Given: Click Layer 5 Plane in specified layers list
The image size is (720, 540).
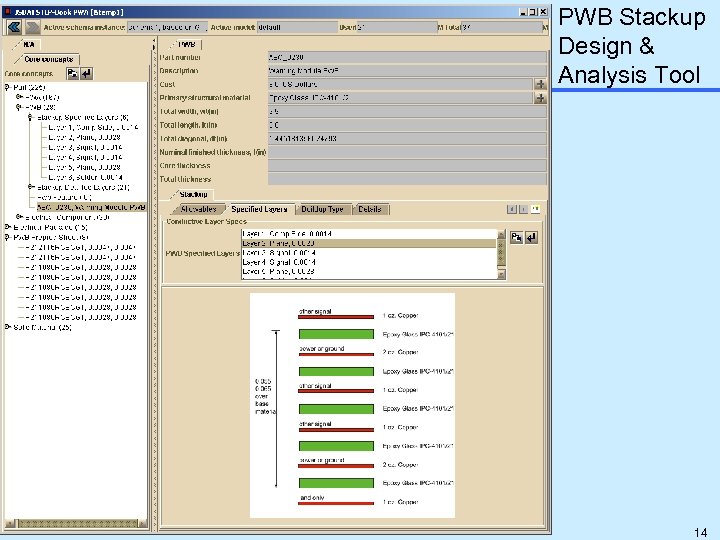Looking at the screenshot, I should 369,271.
